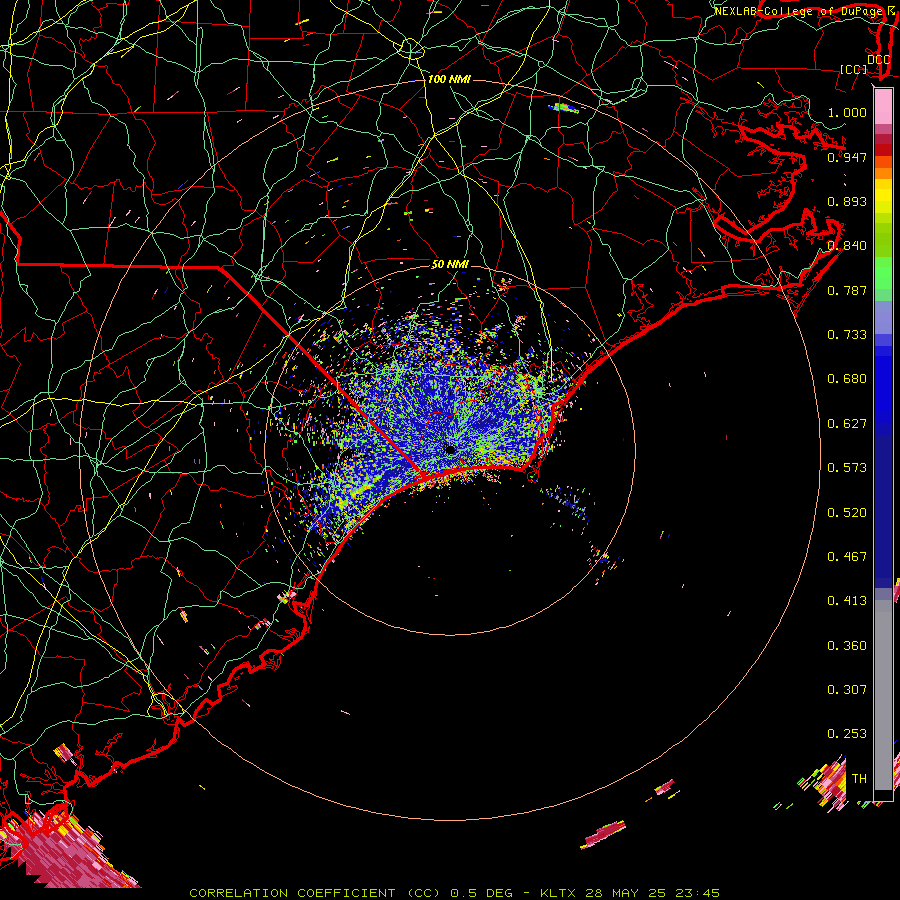900x900 pixels.
Task: Select the 0.947 scale value
Action: [847, 157]
